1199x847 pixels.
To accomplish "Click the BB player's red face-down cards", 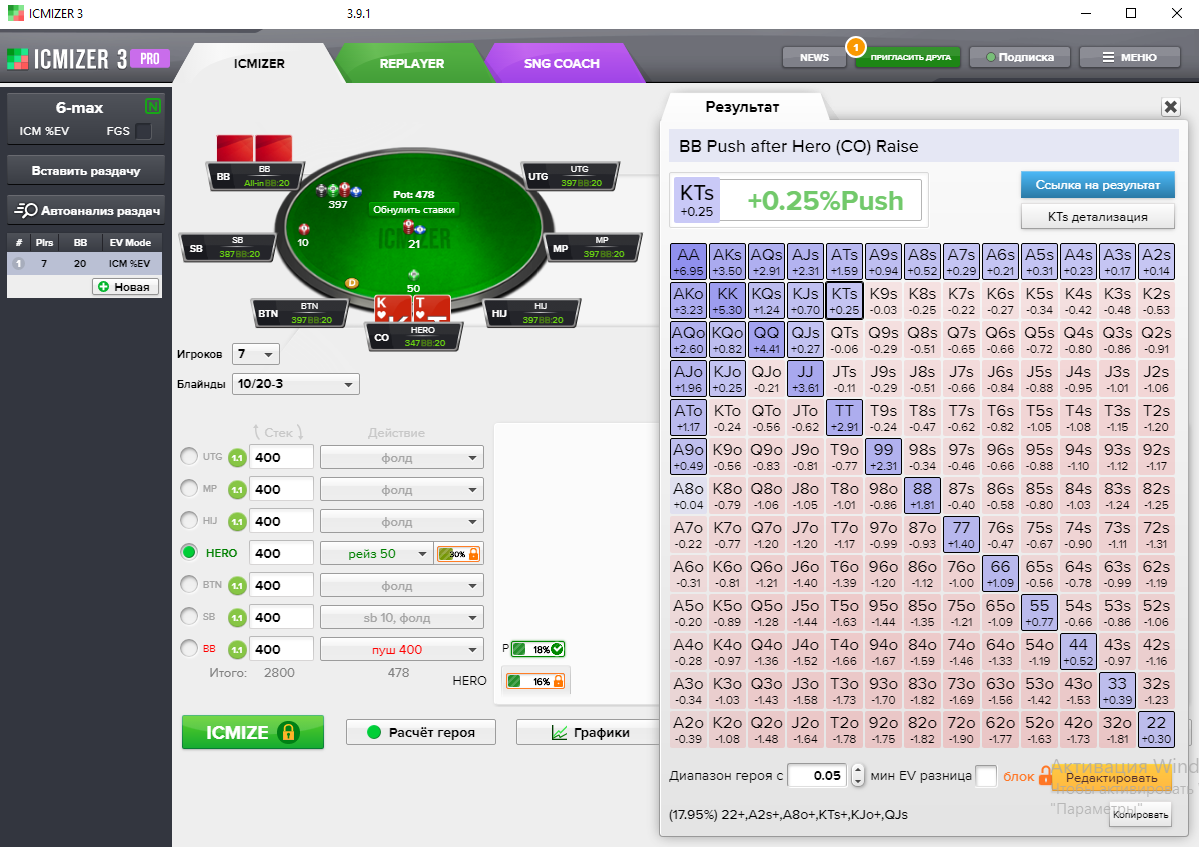I will click(254, 148).
